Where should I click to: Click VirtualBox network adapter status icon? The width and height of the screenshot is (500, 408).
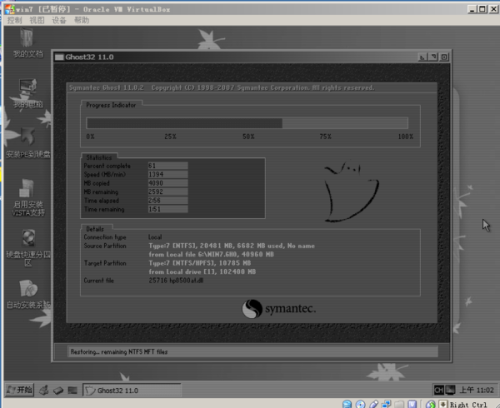coord(387,404)
